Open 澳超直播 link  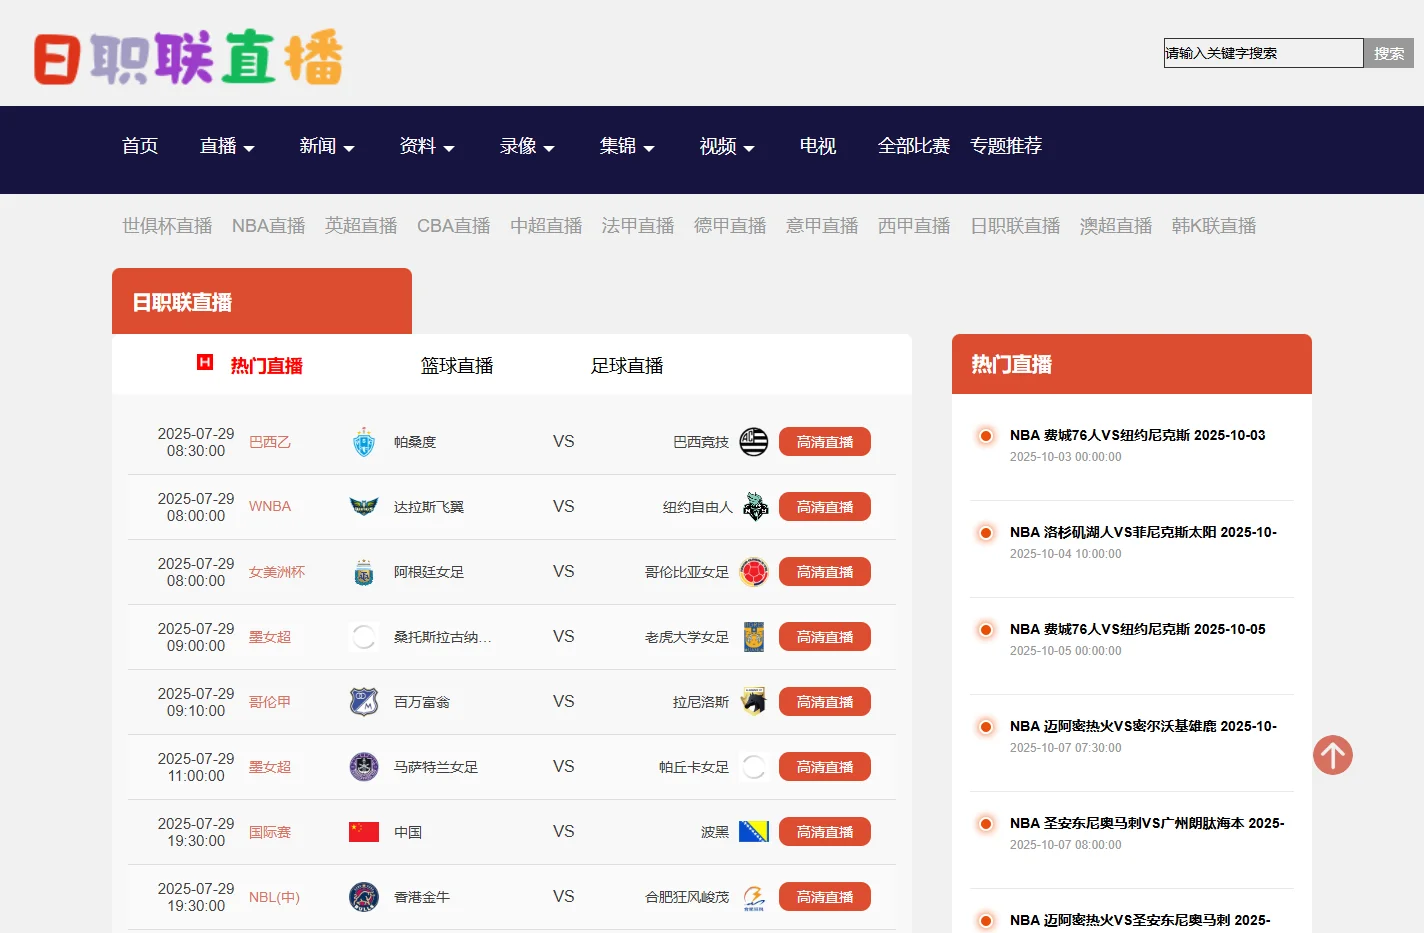pyautogui.click(x=1116, y=226)
